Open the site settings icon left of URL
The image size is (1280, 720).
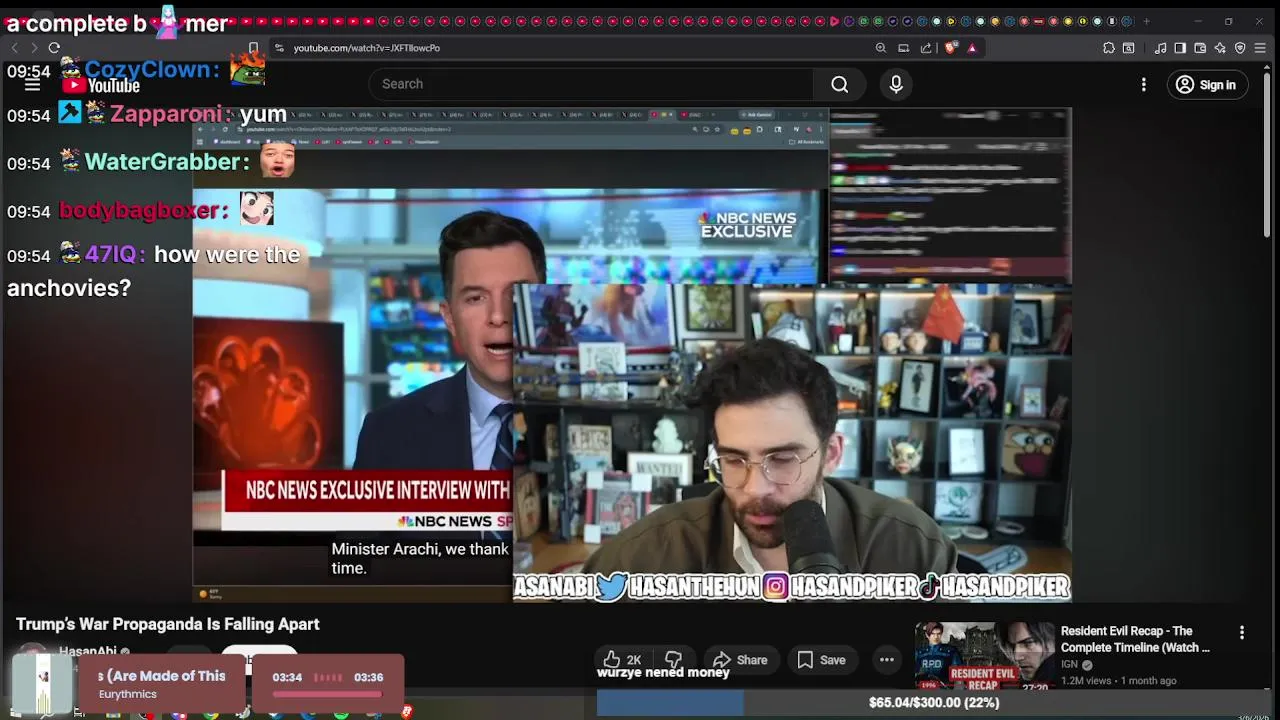279,48
